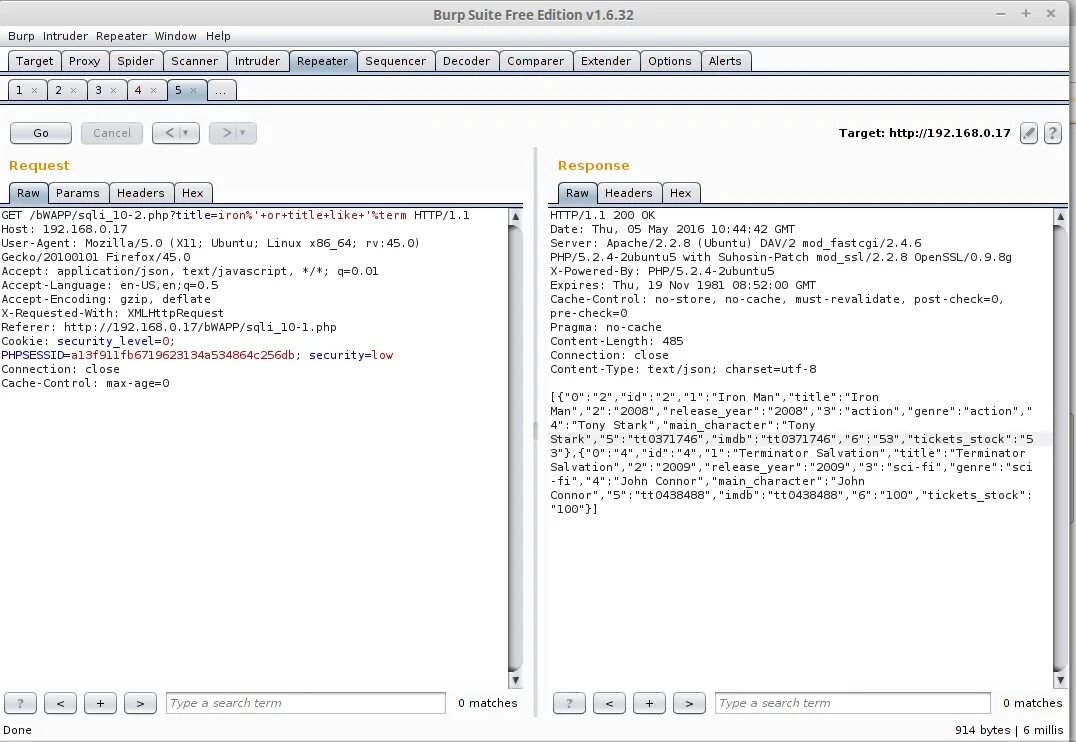Show request Hex tab
1076x742 pixels.
point(193,194)
